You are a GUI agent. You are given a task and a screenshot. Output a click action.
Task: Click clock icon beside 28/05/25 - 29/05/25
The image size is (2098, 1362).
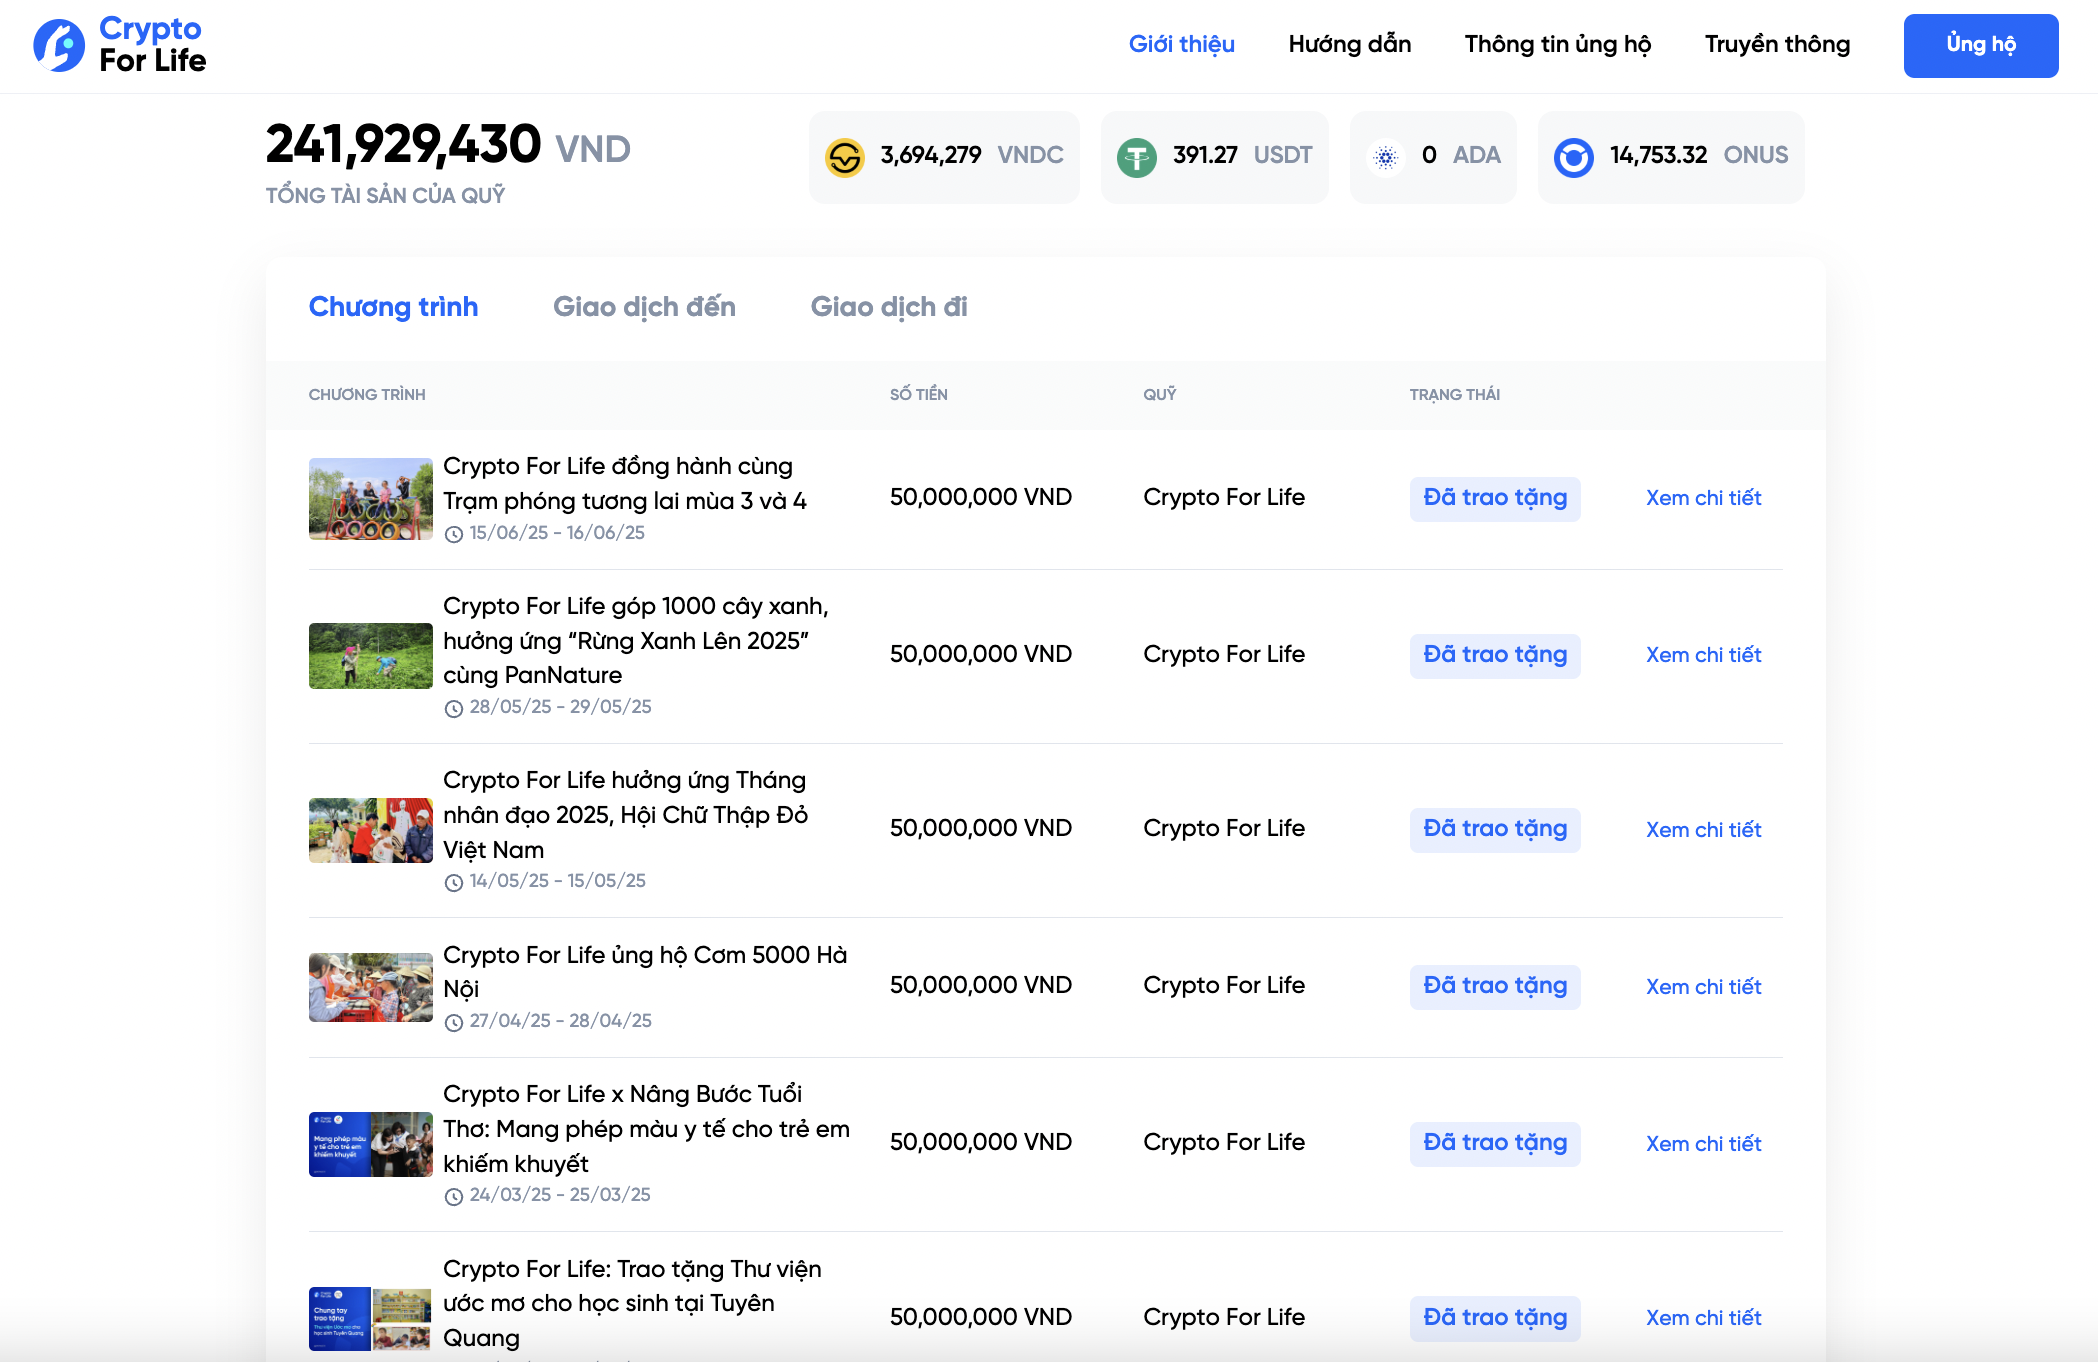pyautogui.click(x=454, y=708)
